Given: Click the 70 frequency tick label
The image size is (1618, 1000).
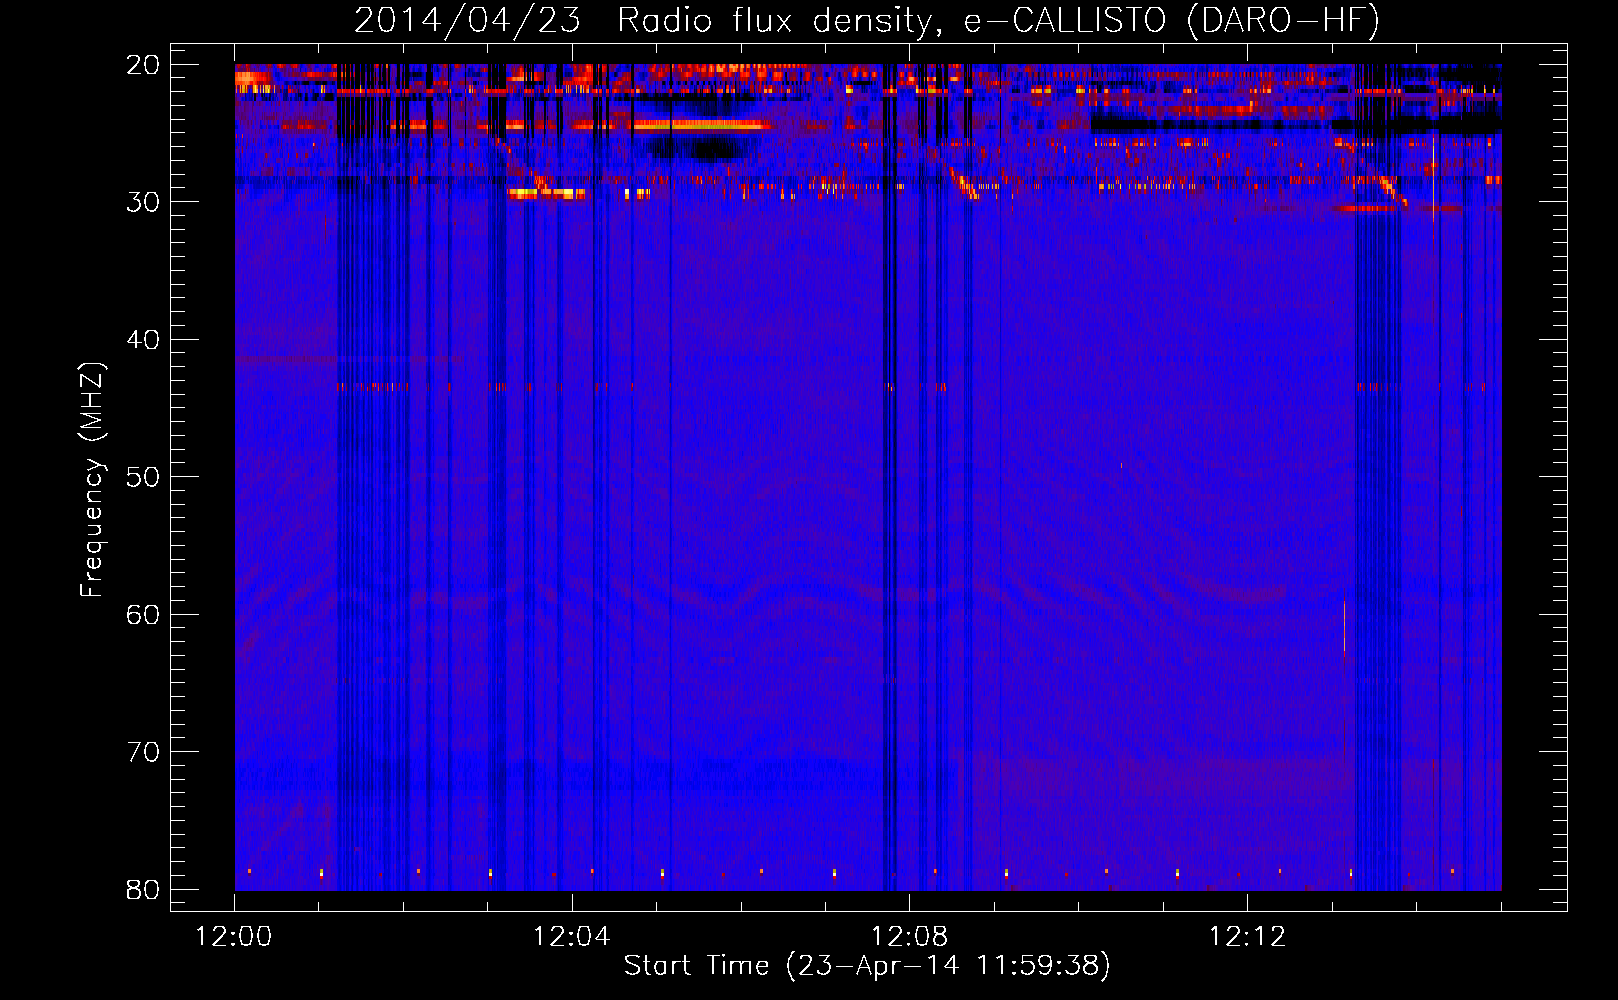Looking at the screenshot, I should [x=143, y=752].
